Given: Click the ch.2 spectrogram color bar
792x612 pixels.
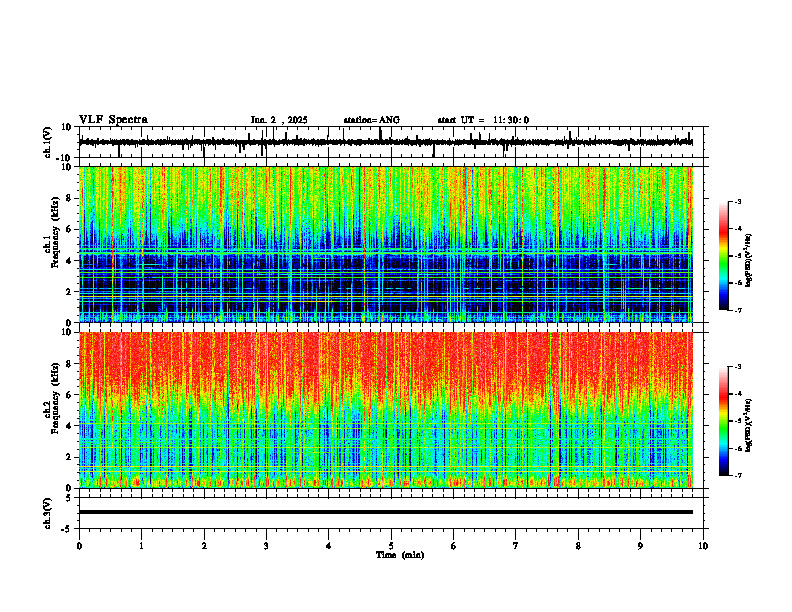Looking at the screenshot, I should coord(723,421).
